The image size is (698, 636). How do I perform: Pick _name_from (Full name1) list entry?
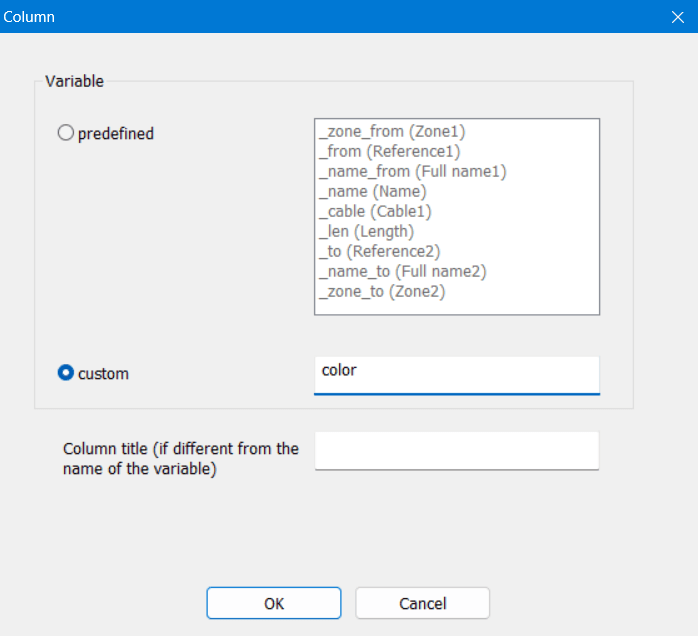(413, 172)
